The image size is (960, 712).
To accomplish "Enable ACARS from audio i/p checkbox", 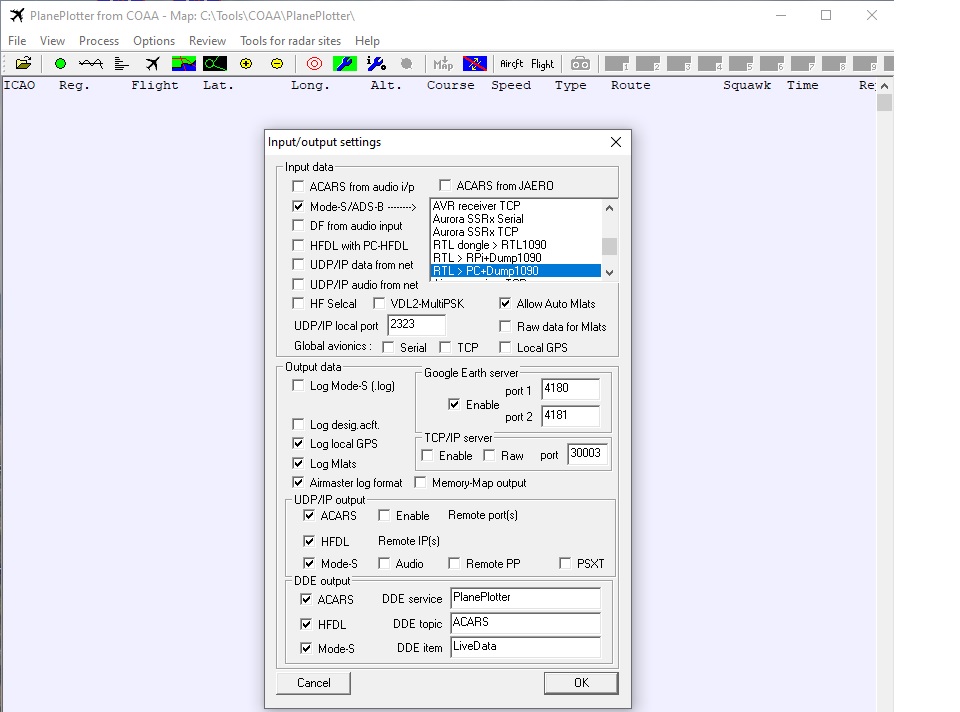I will pos(298,186).
